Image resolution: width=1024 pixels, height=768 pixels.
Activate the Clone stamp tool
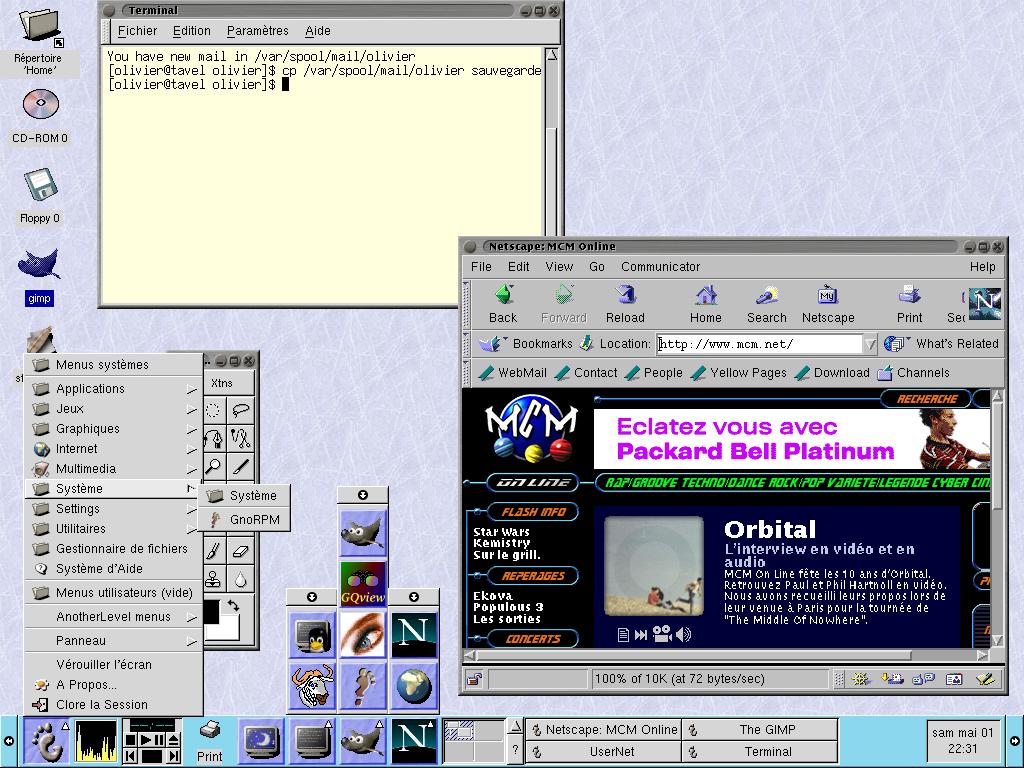coord(214,579)
